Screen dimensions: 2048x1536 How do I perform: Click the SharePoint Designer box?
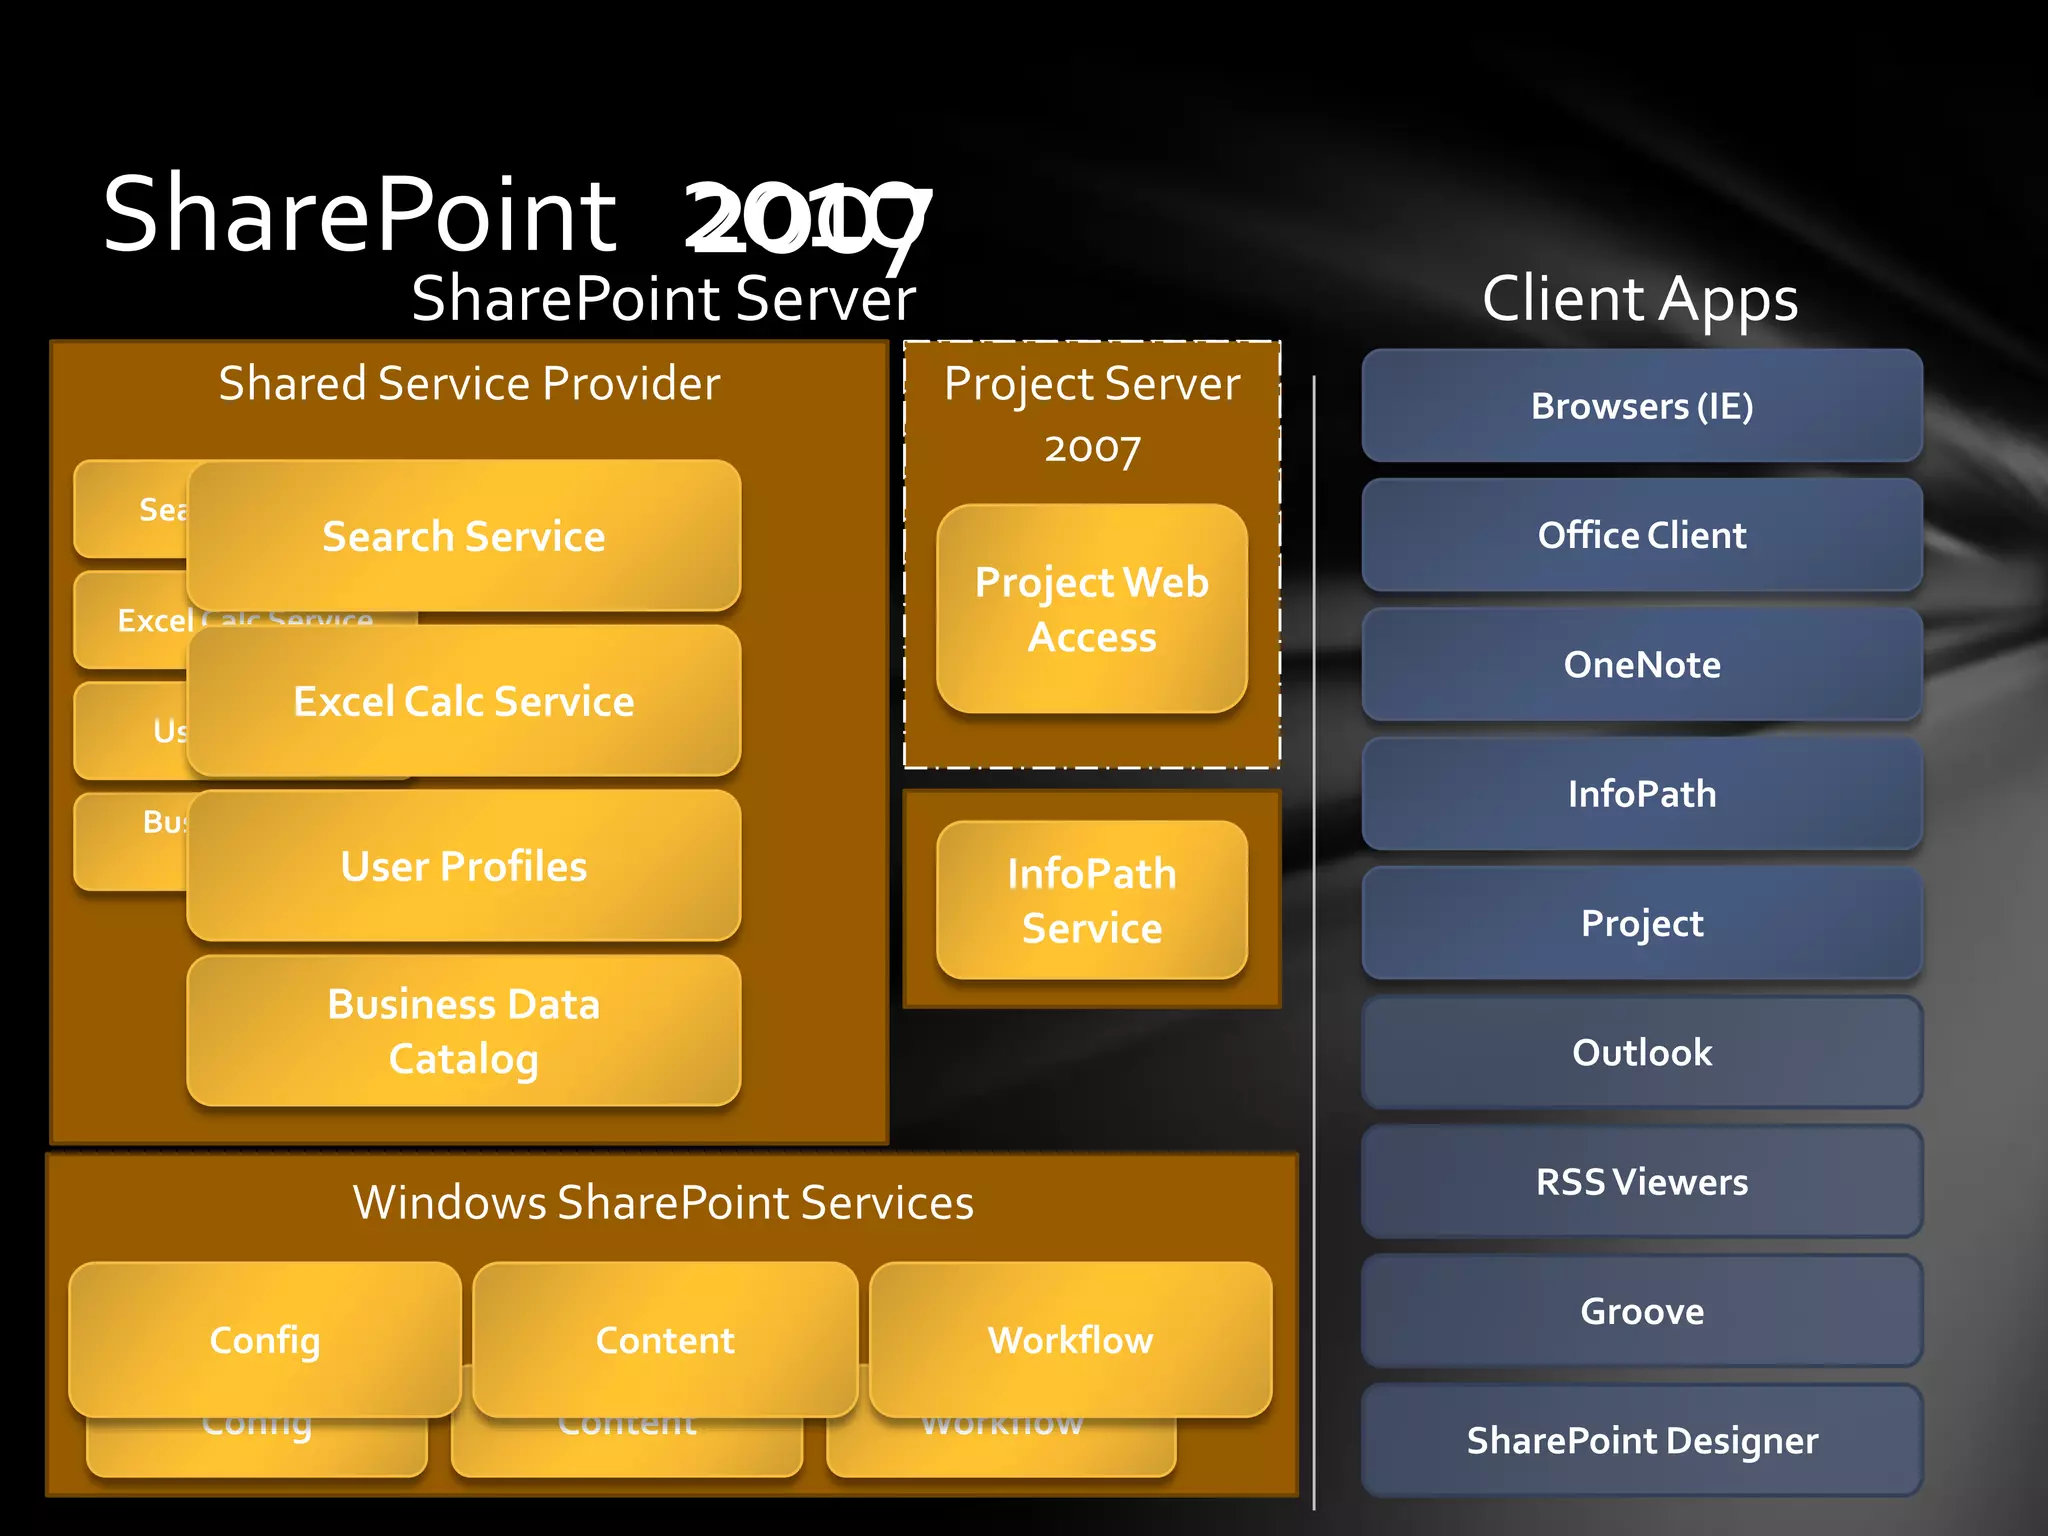pyautogui.click(x=1641, y=1440)
